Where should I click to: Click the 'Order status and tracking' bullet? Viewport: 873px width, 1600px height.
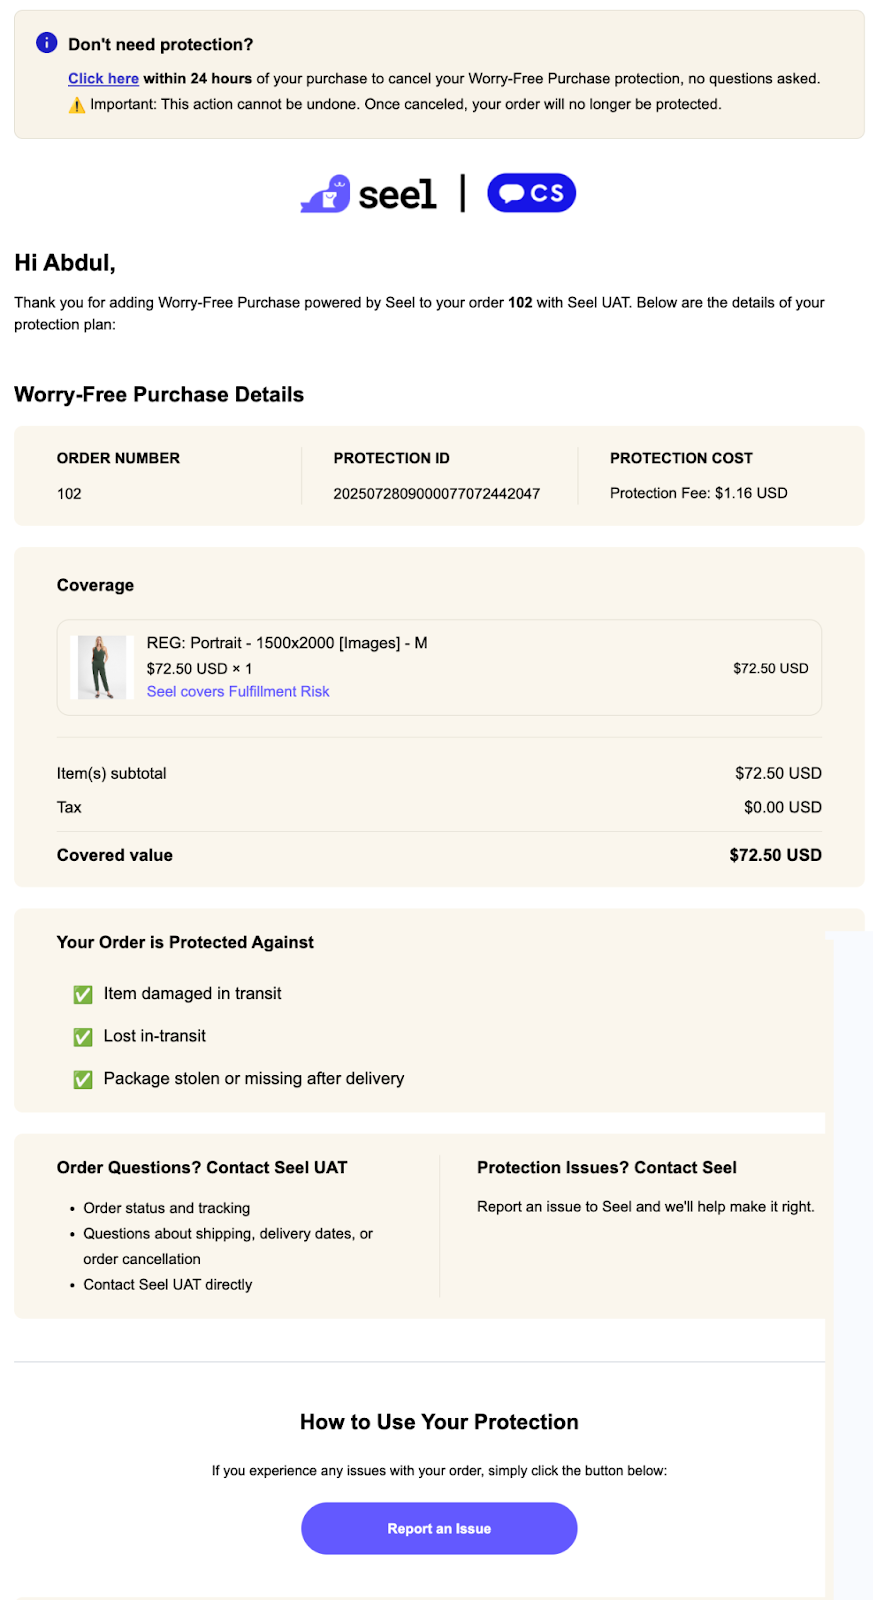167,1209
